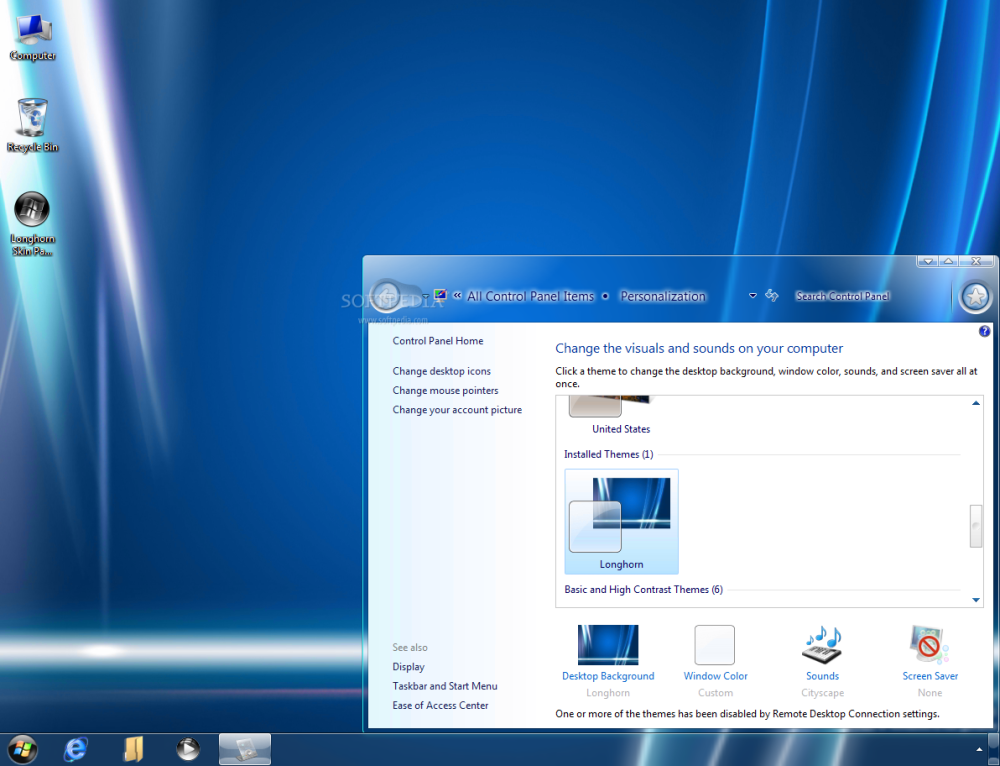Open the Computer icon on the desktop
Image resolution: width=1000 pixels, height=766 pixels.
[x=31, y=30]
